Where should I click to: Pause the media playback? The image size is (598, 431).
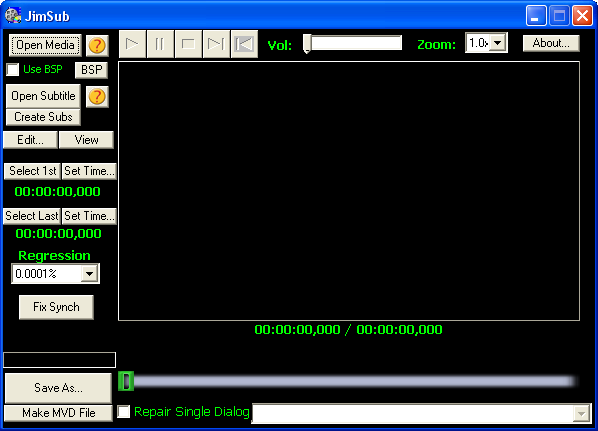(x=160, y=44)
